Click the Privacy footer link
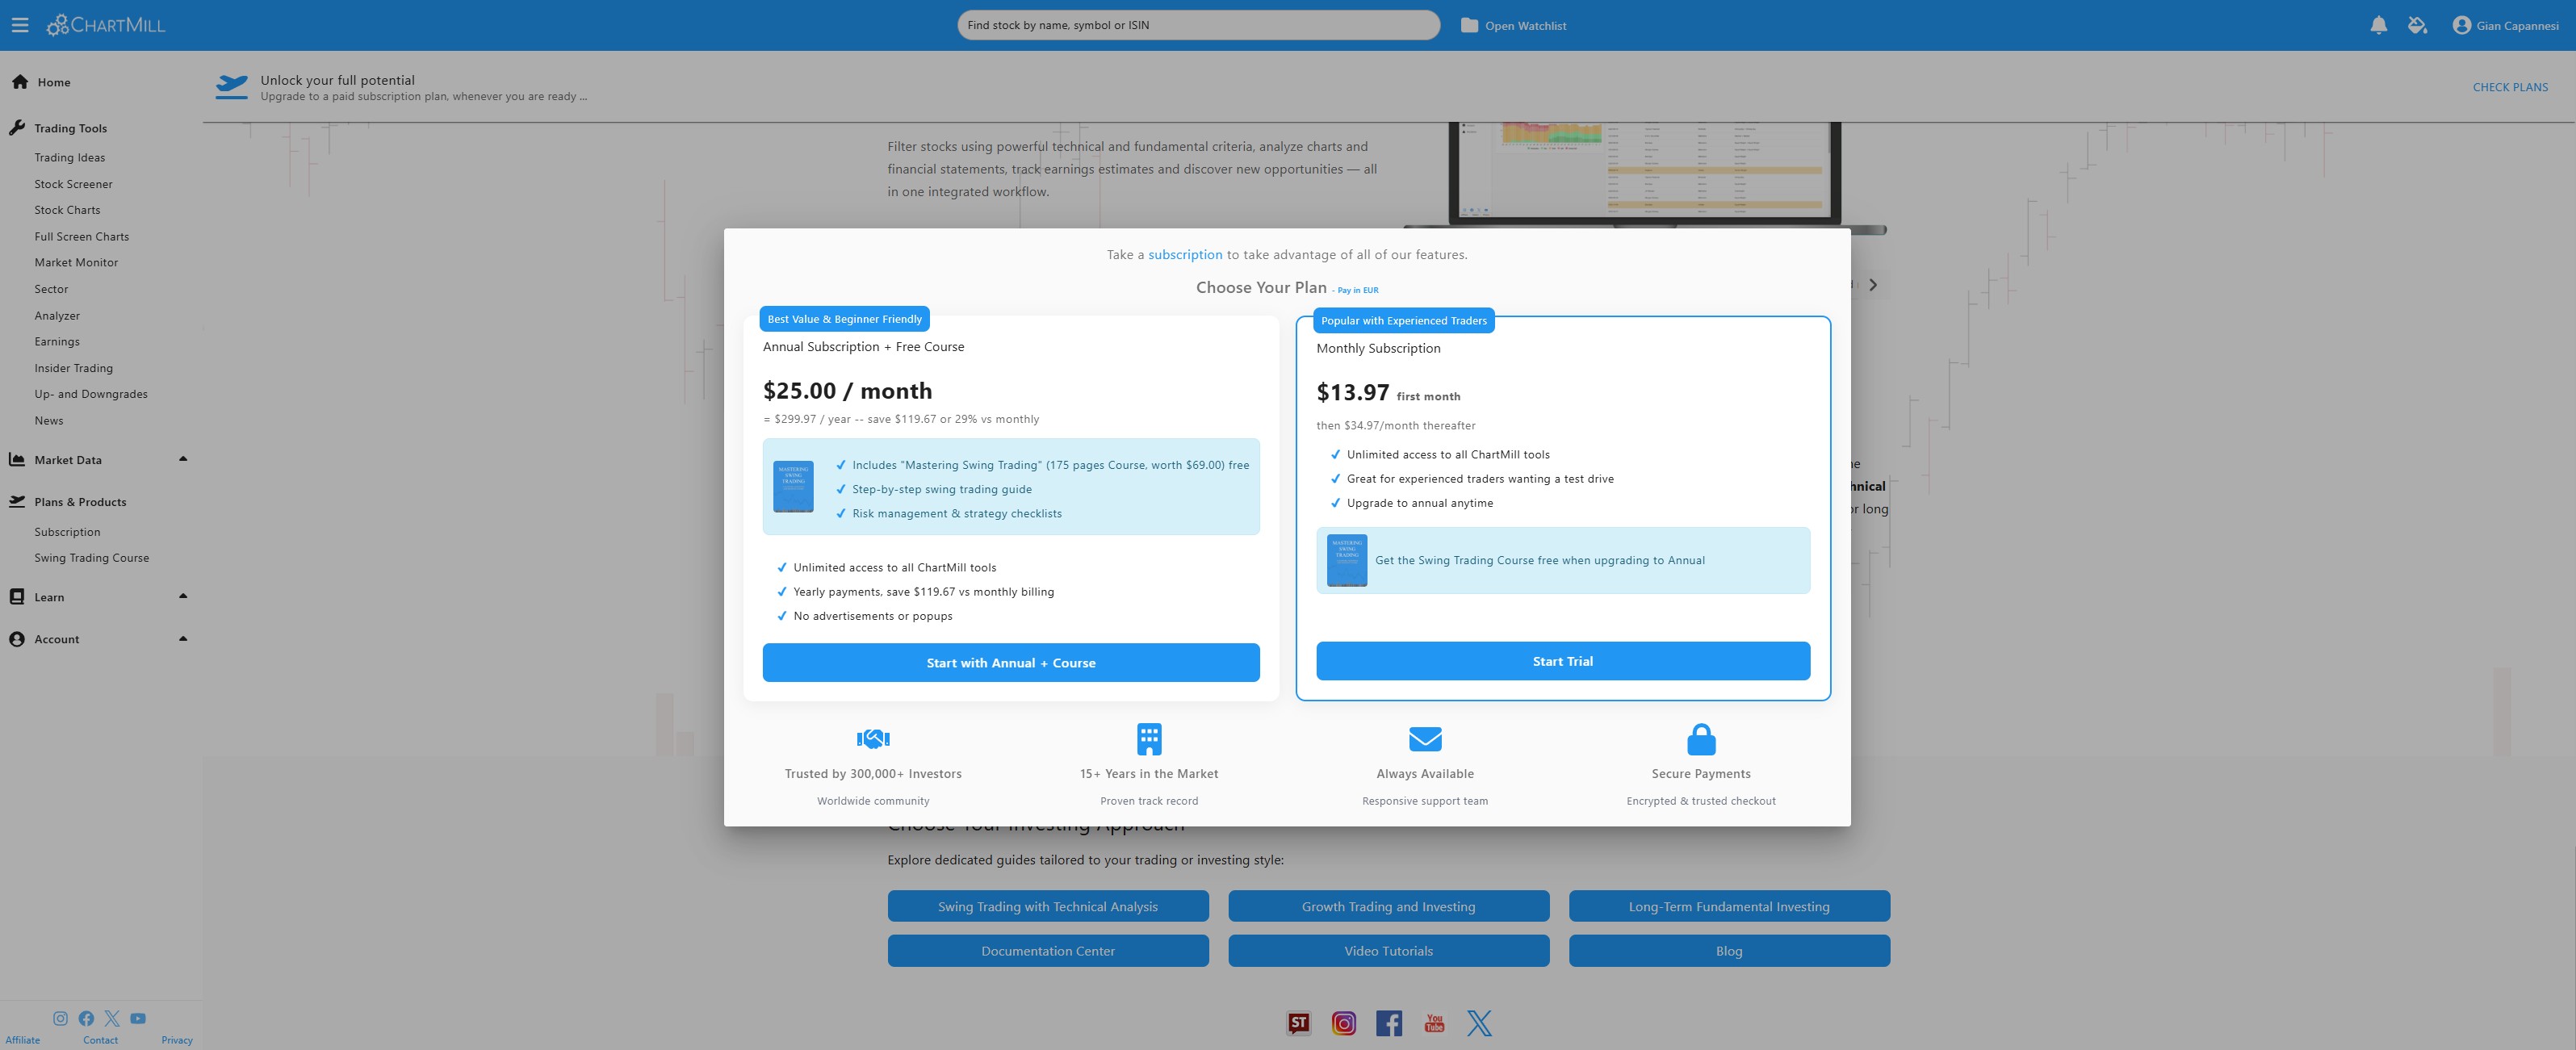 177,1040
